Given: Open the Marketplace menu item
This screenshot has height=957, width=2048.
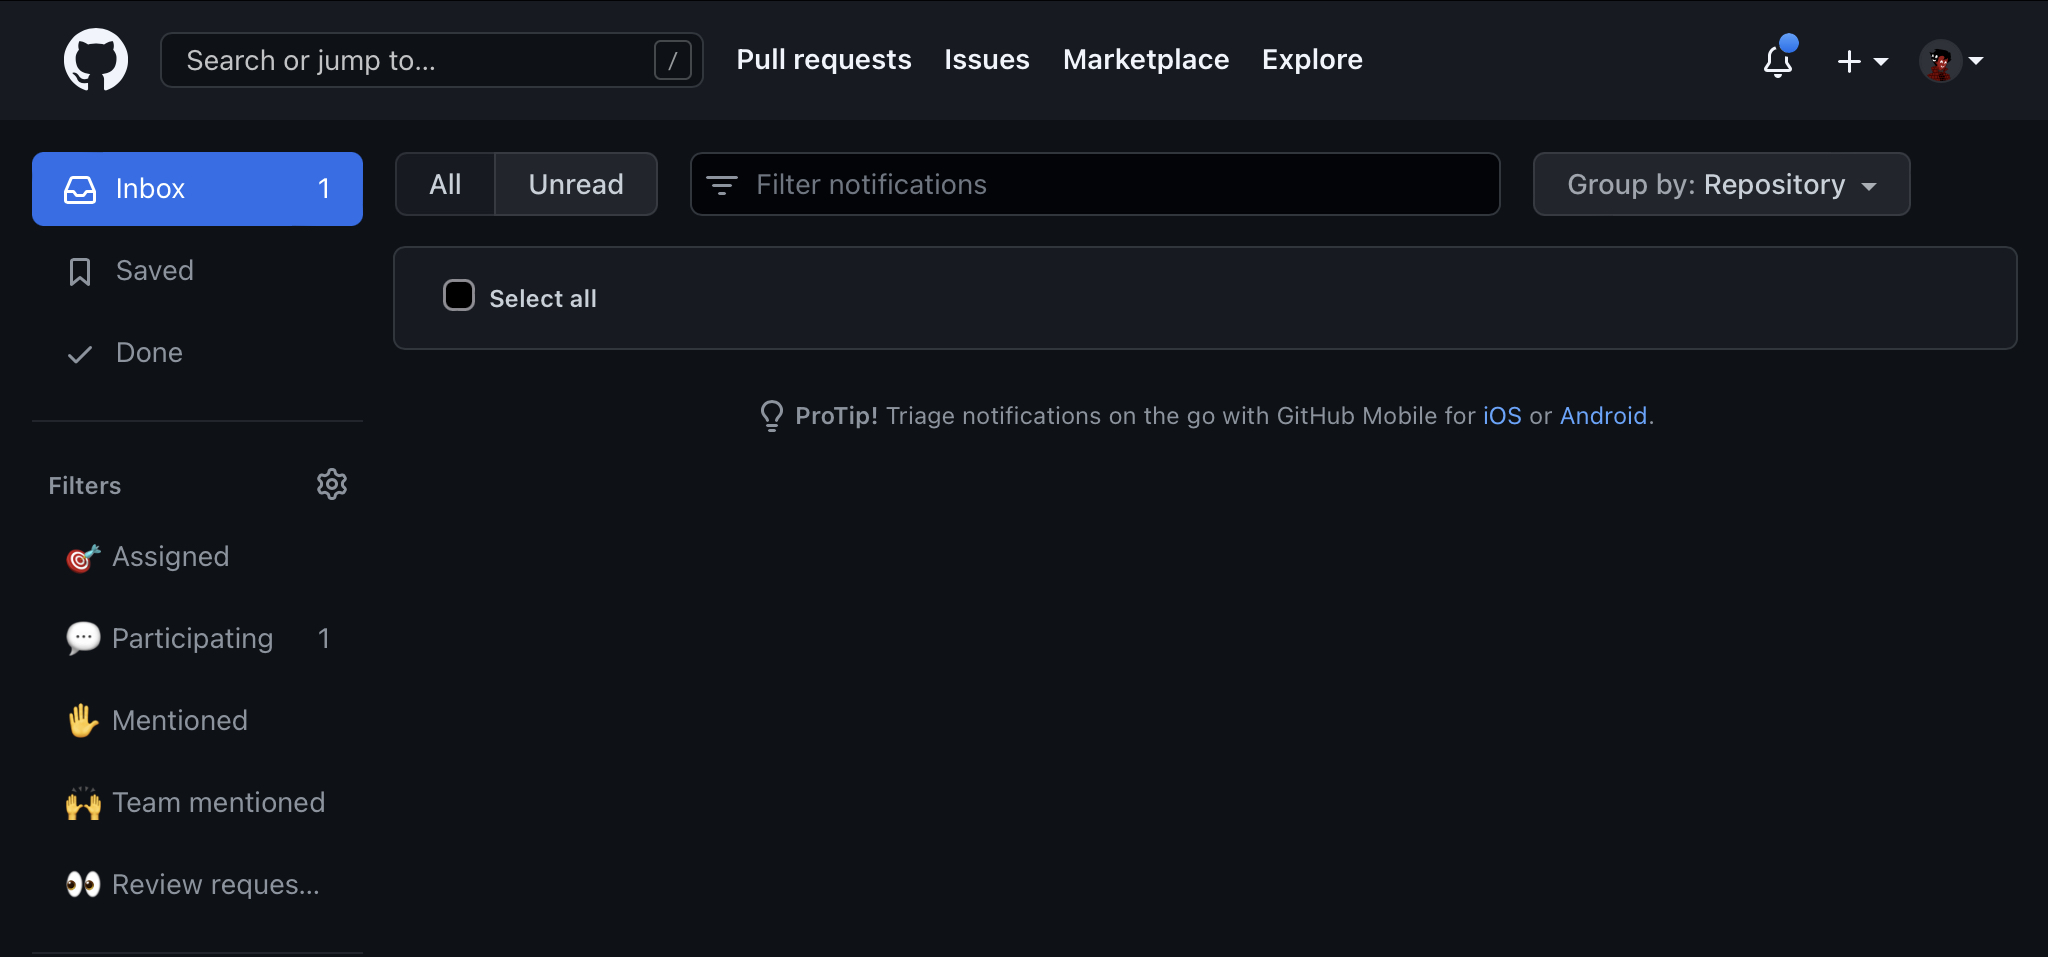Looking at the screenshot, I should pyautogui.click(x=1145, y=59).
